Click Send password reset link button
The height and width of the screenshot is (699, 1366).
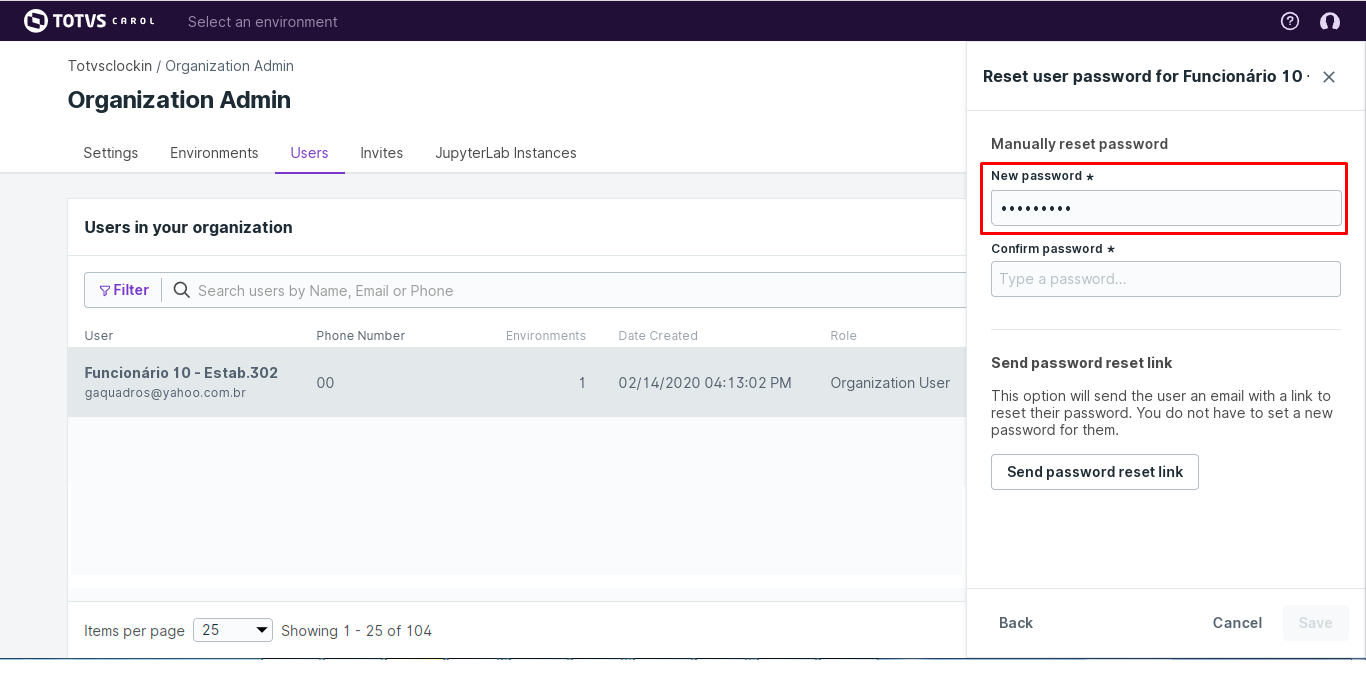coord(1095,472)
